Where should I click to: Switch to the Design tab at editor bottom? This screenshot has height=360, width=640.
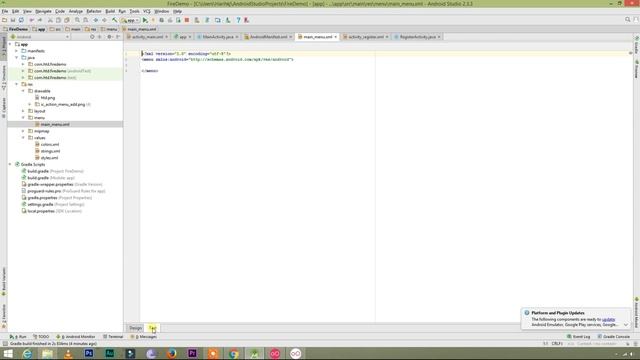tap(136, 328)
